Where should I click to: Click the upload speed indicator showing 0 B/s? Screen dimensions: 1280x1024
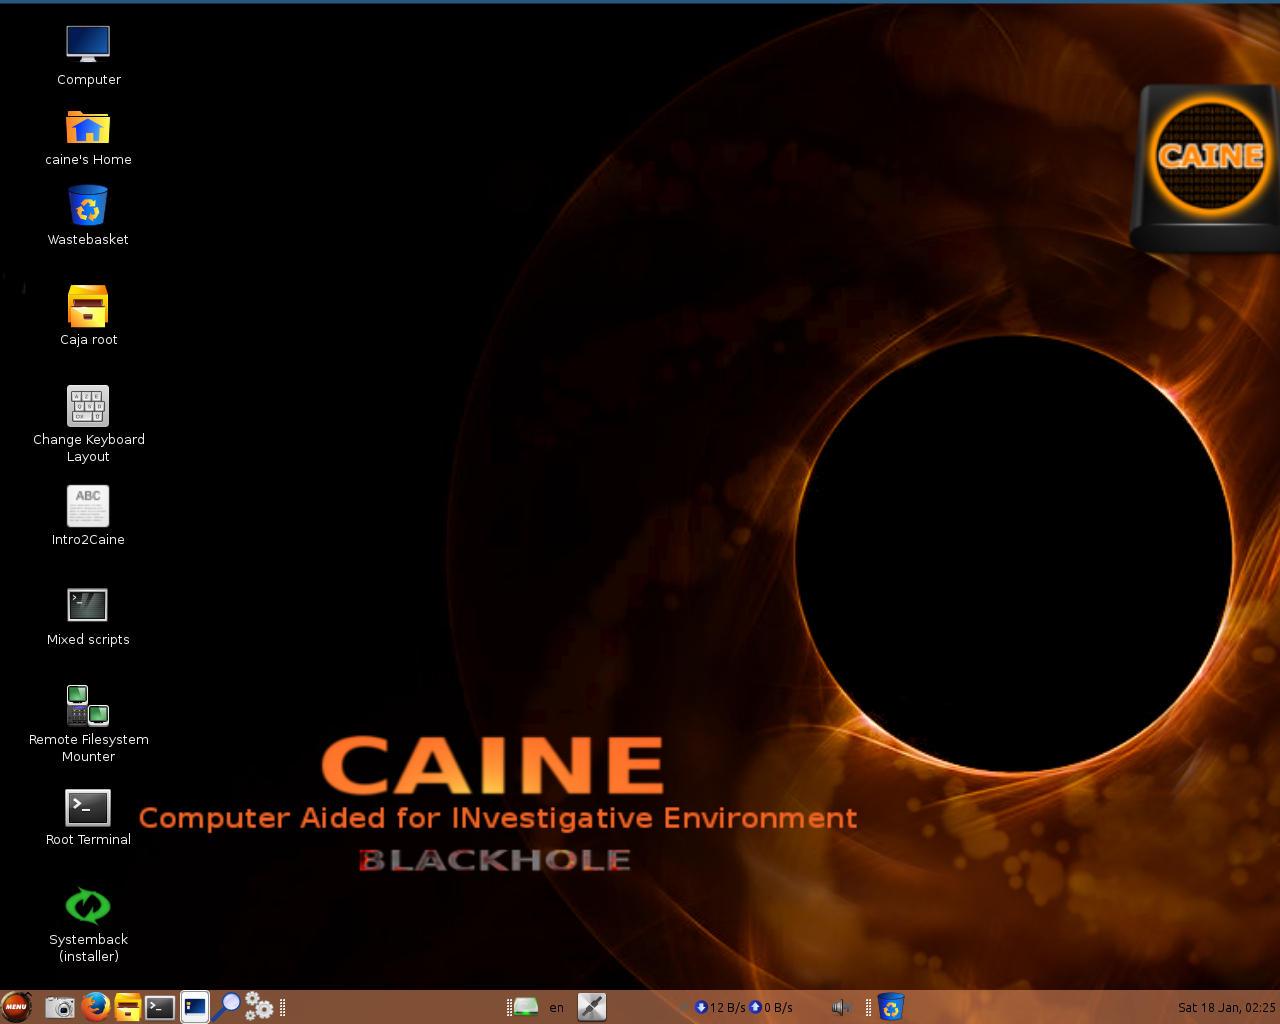click(771, 1008)
